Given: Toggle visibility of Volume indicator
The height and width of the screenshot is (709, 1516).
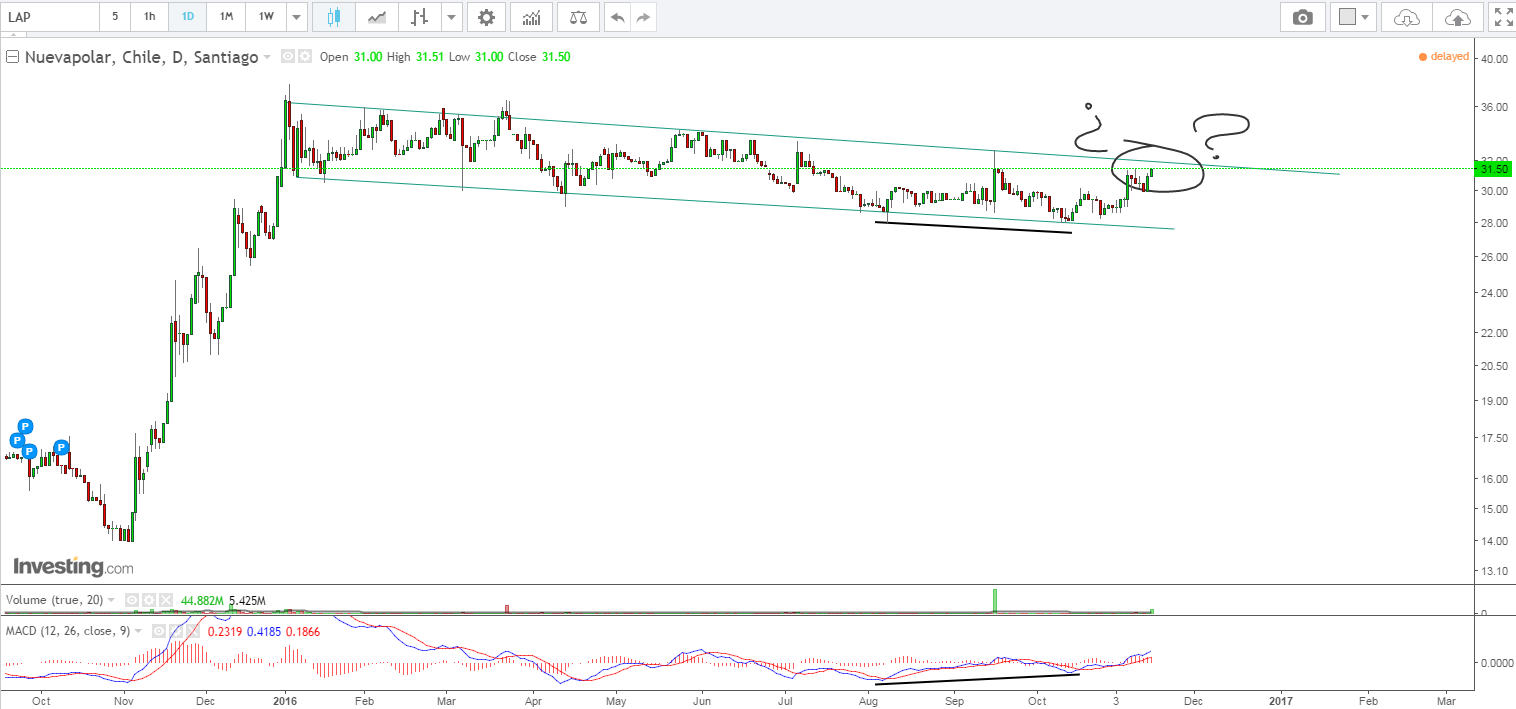Looking at the screenshot, I should pos(133,600).
